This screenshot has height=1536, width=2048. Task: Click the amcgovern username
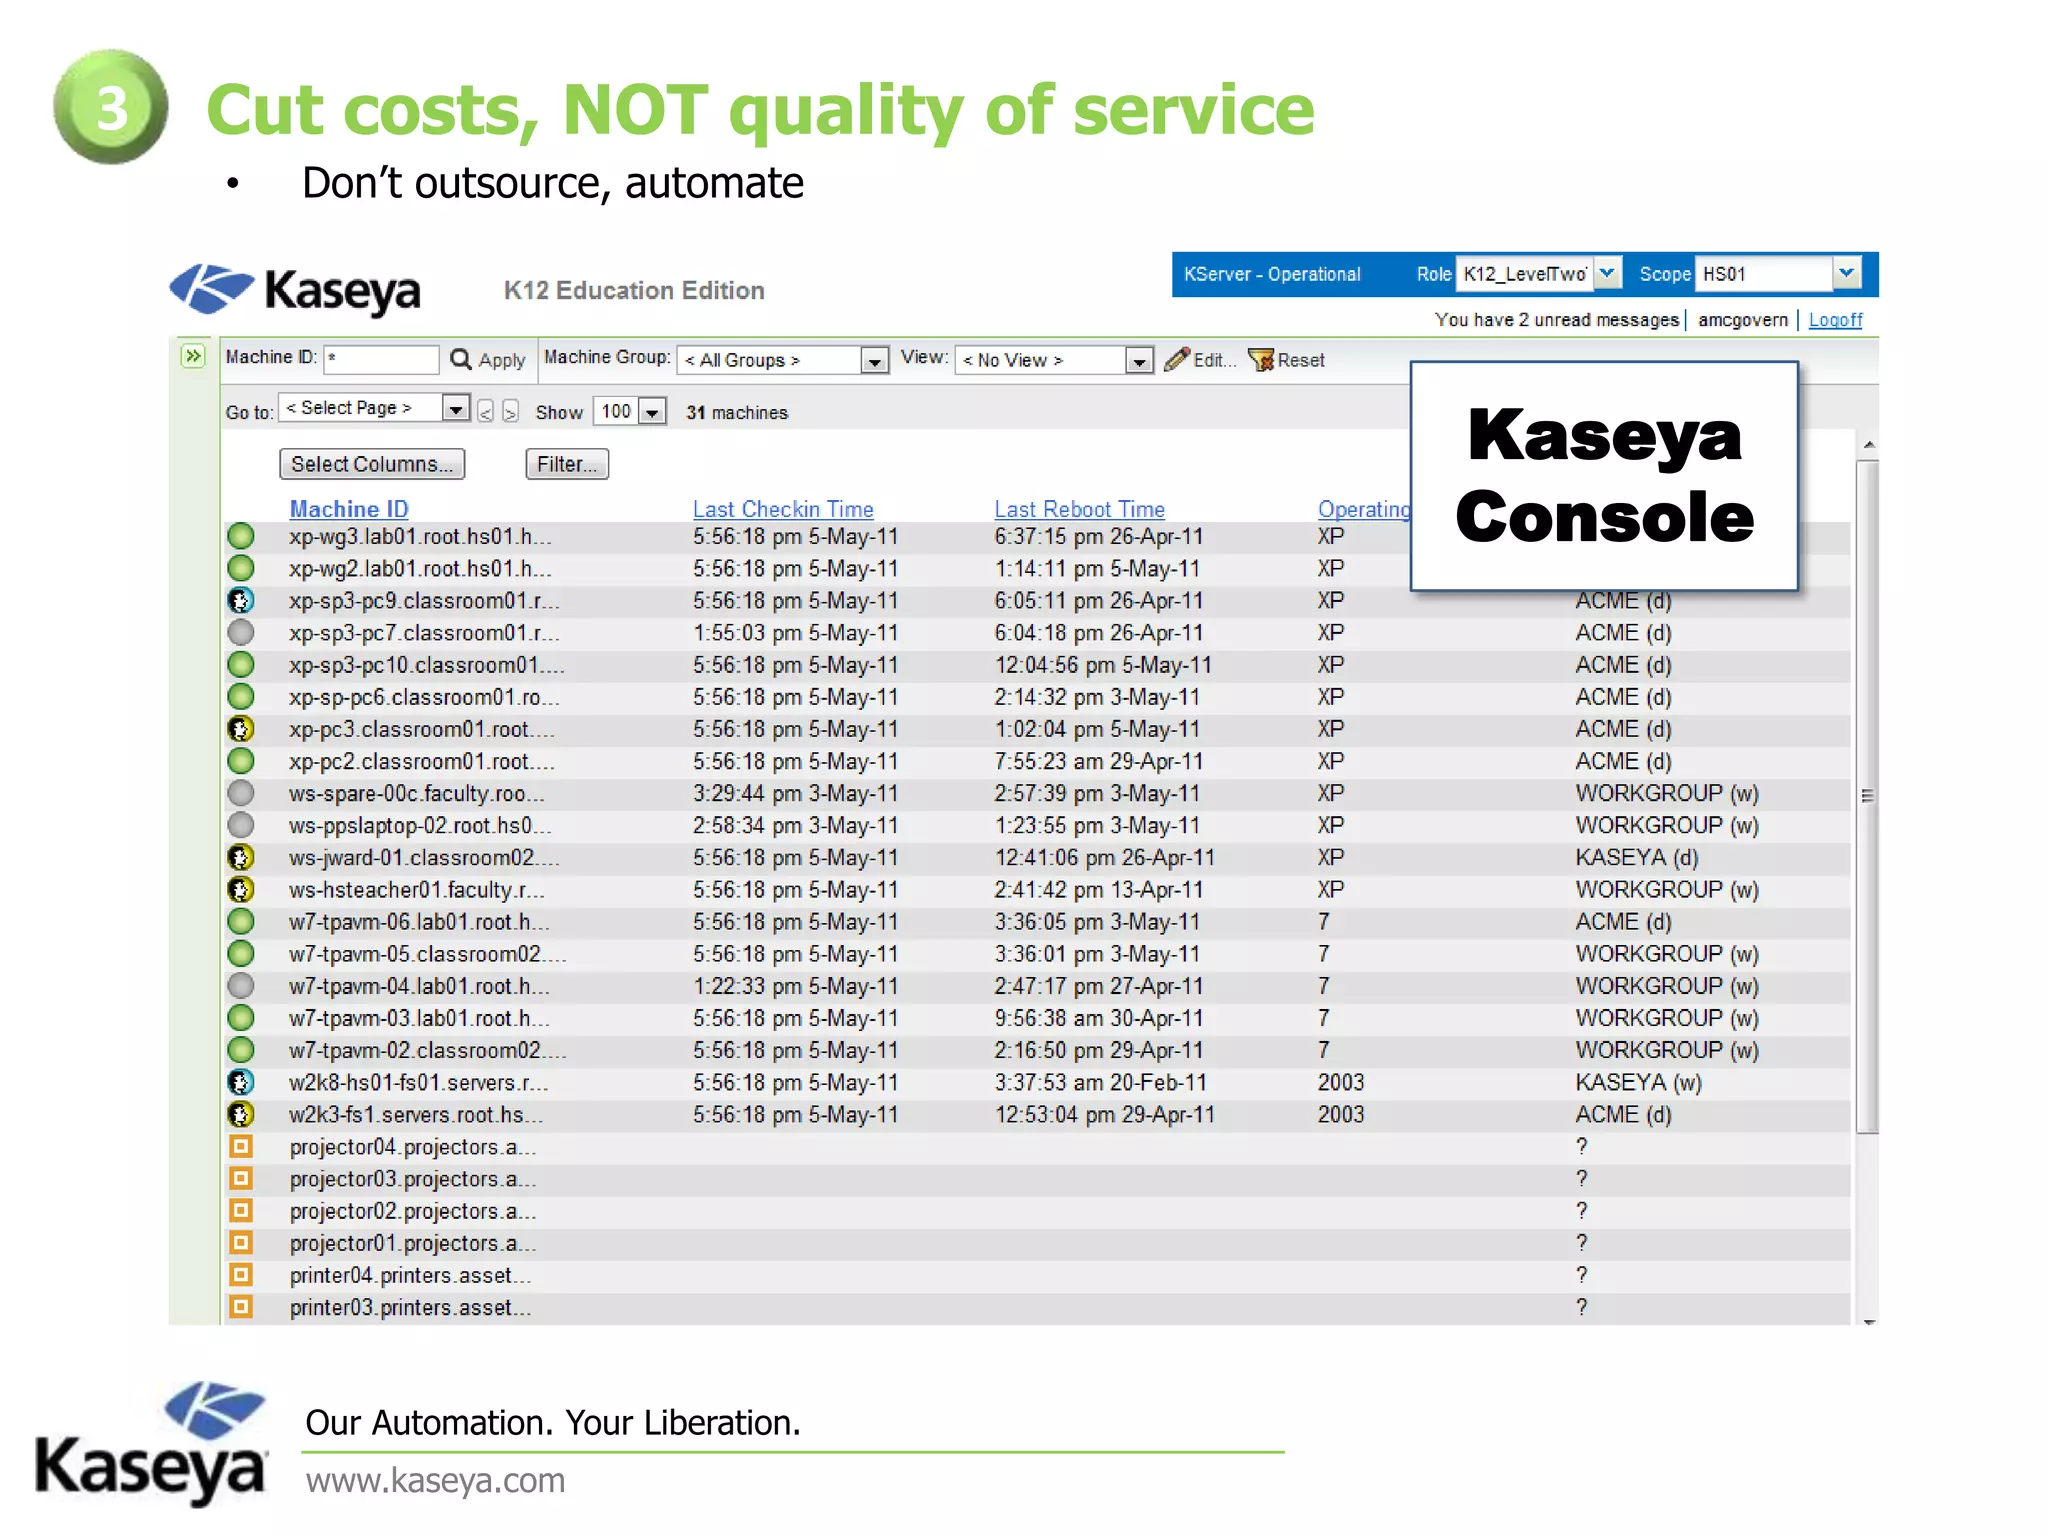(x=1743, y=320)
